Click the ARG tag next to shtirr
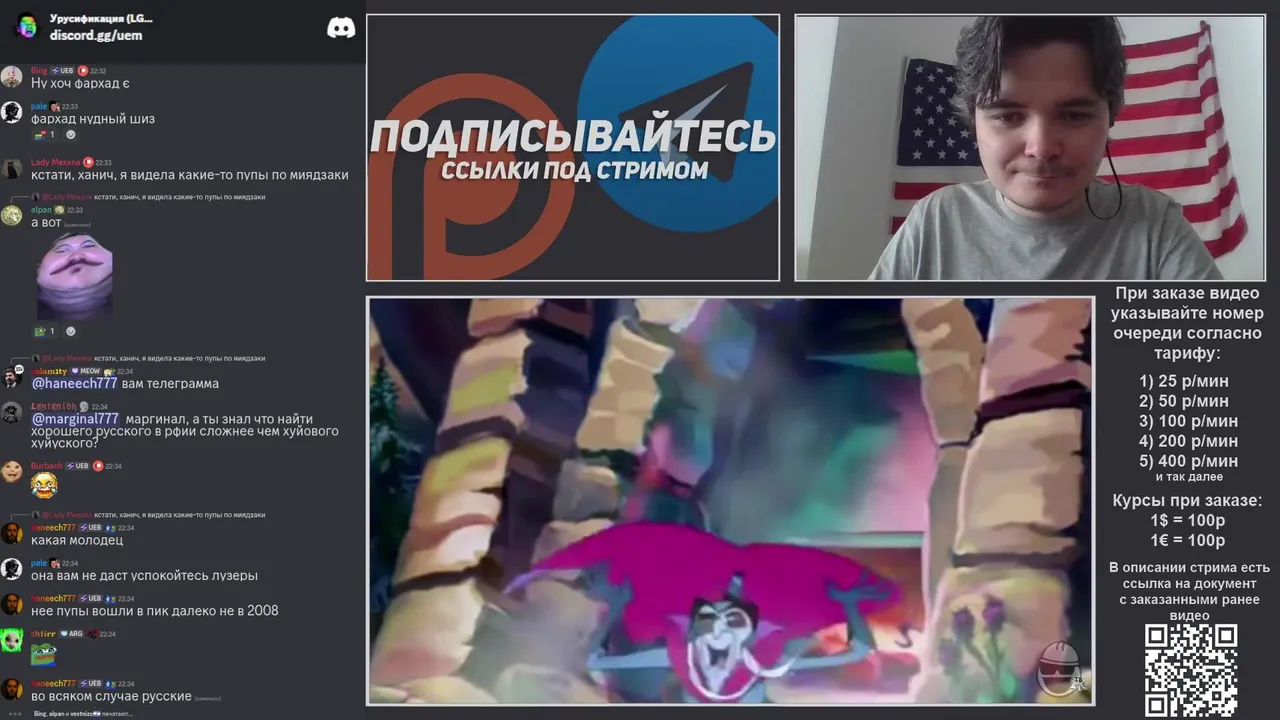 (71, 634)
